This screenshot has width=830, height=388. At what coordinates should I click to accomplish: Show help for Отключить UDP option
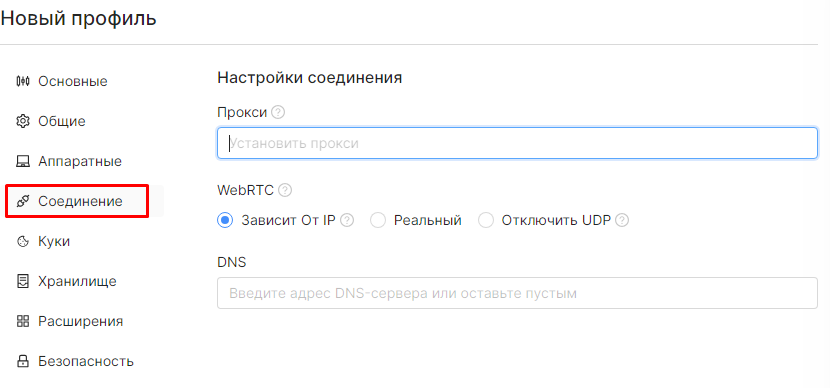622,220
